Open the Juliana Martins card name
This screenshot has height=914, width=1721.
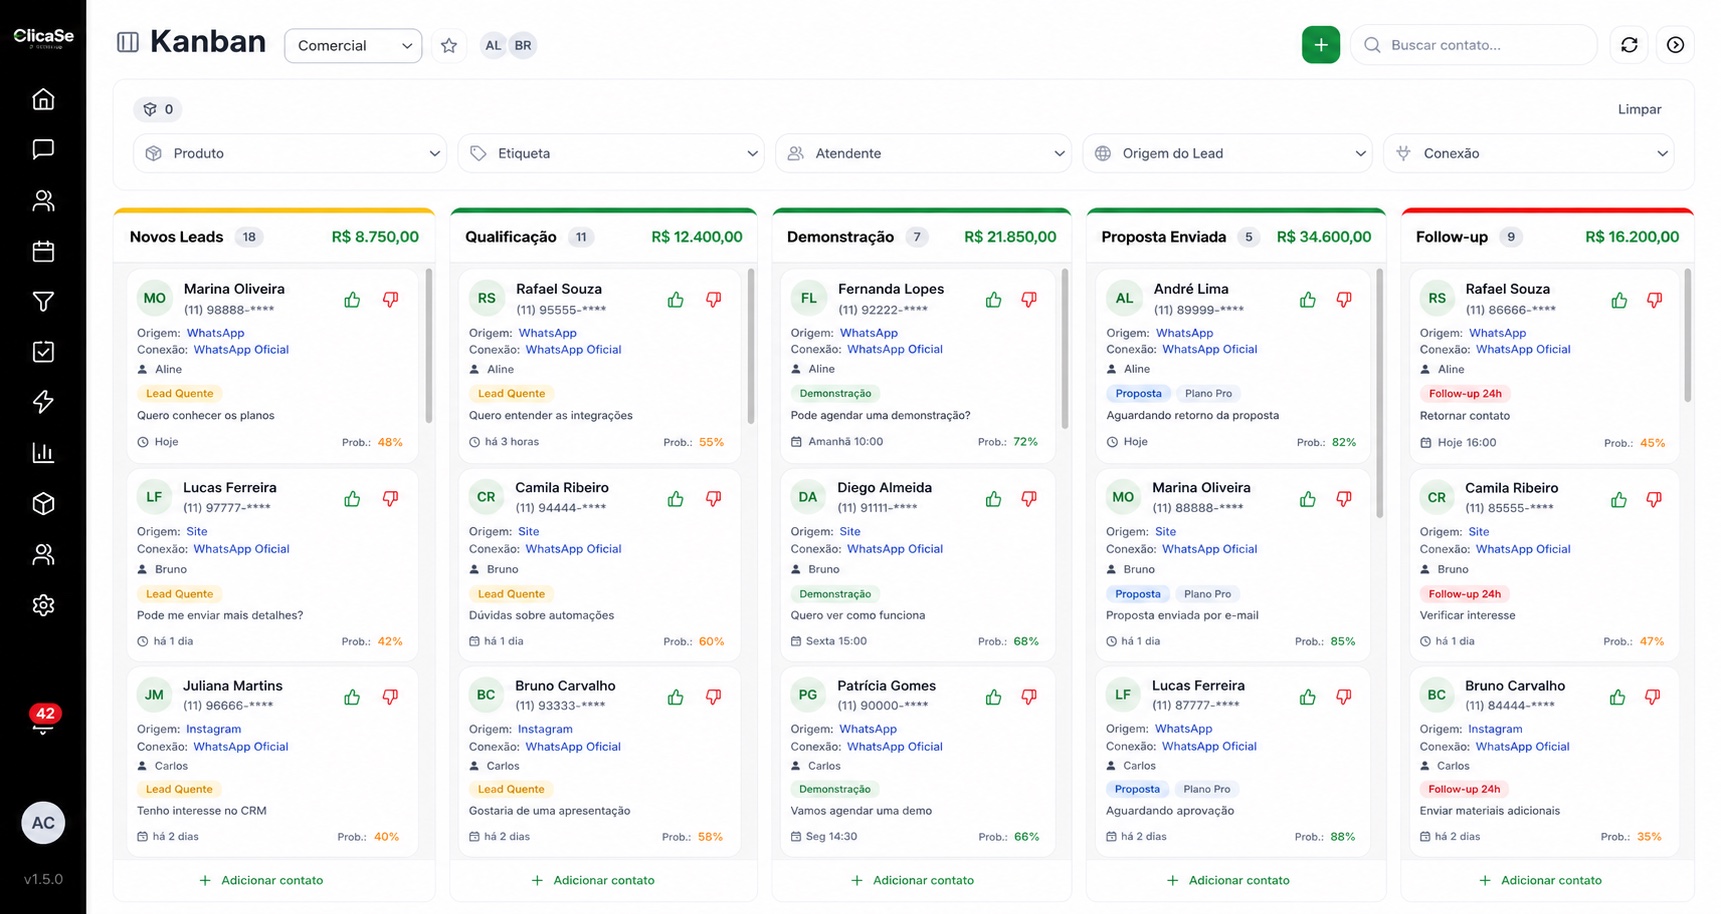pos(233,686)
